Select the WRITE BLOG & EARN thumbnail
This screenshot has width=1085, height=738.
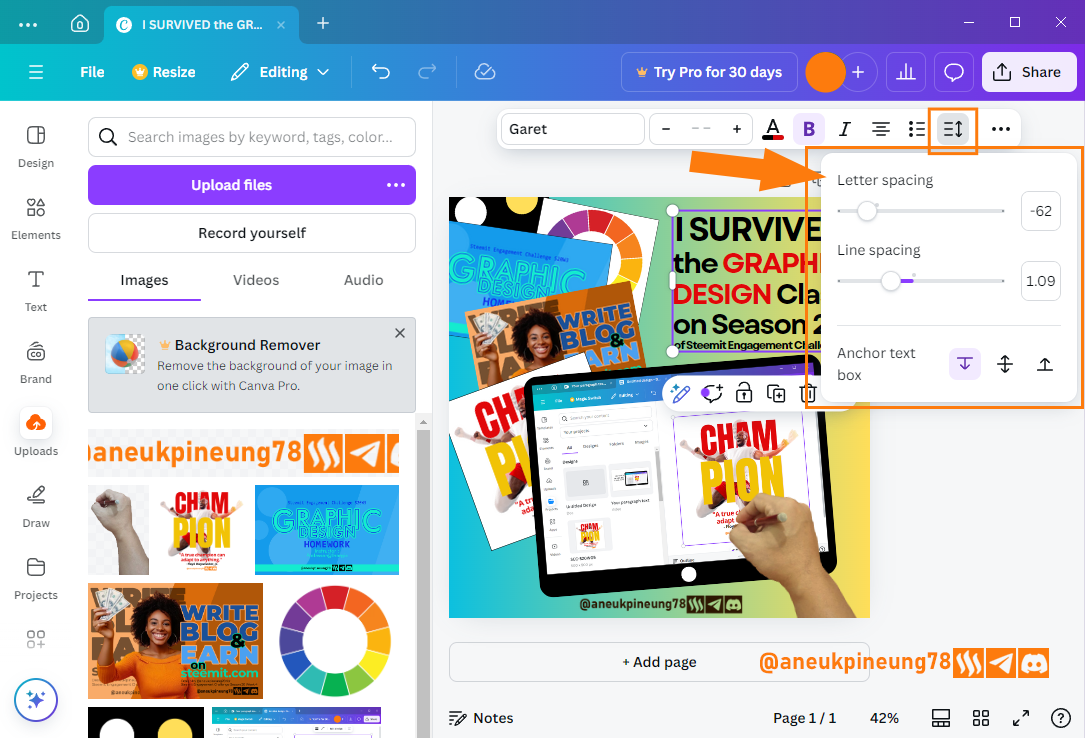(x=175, y=640)
